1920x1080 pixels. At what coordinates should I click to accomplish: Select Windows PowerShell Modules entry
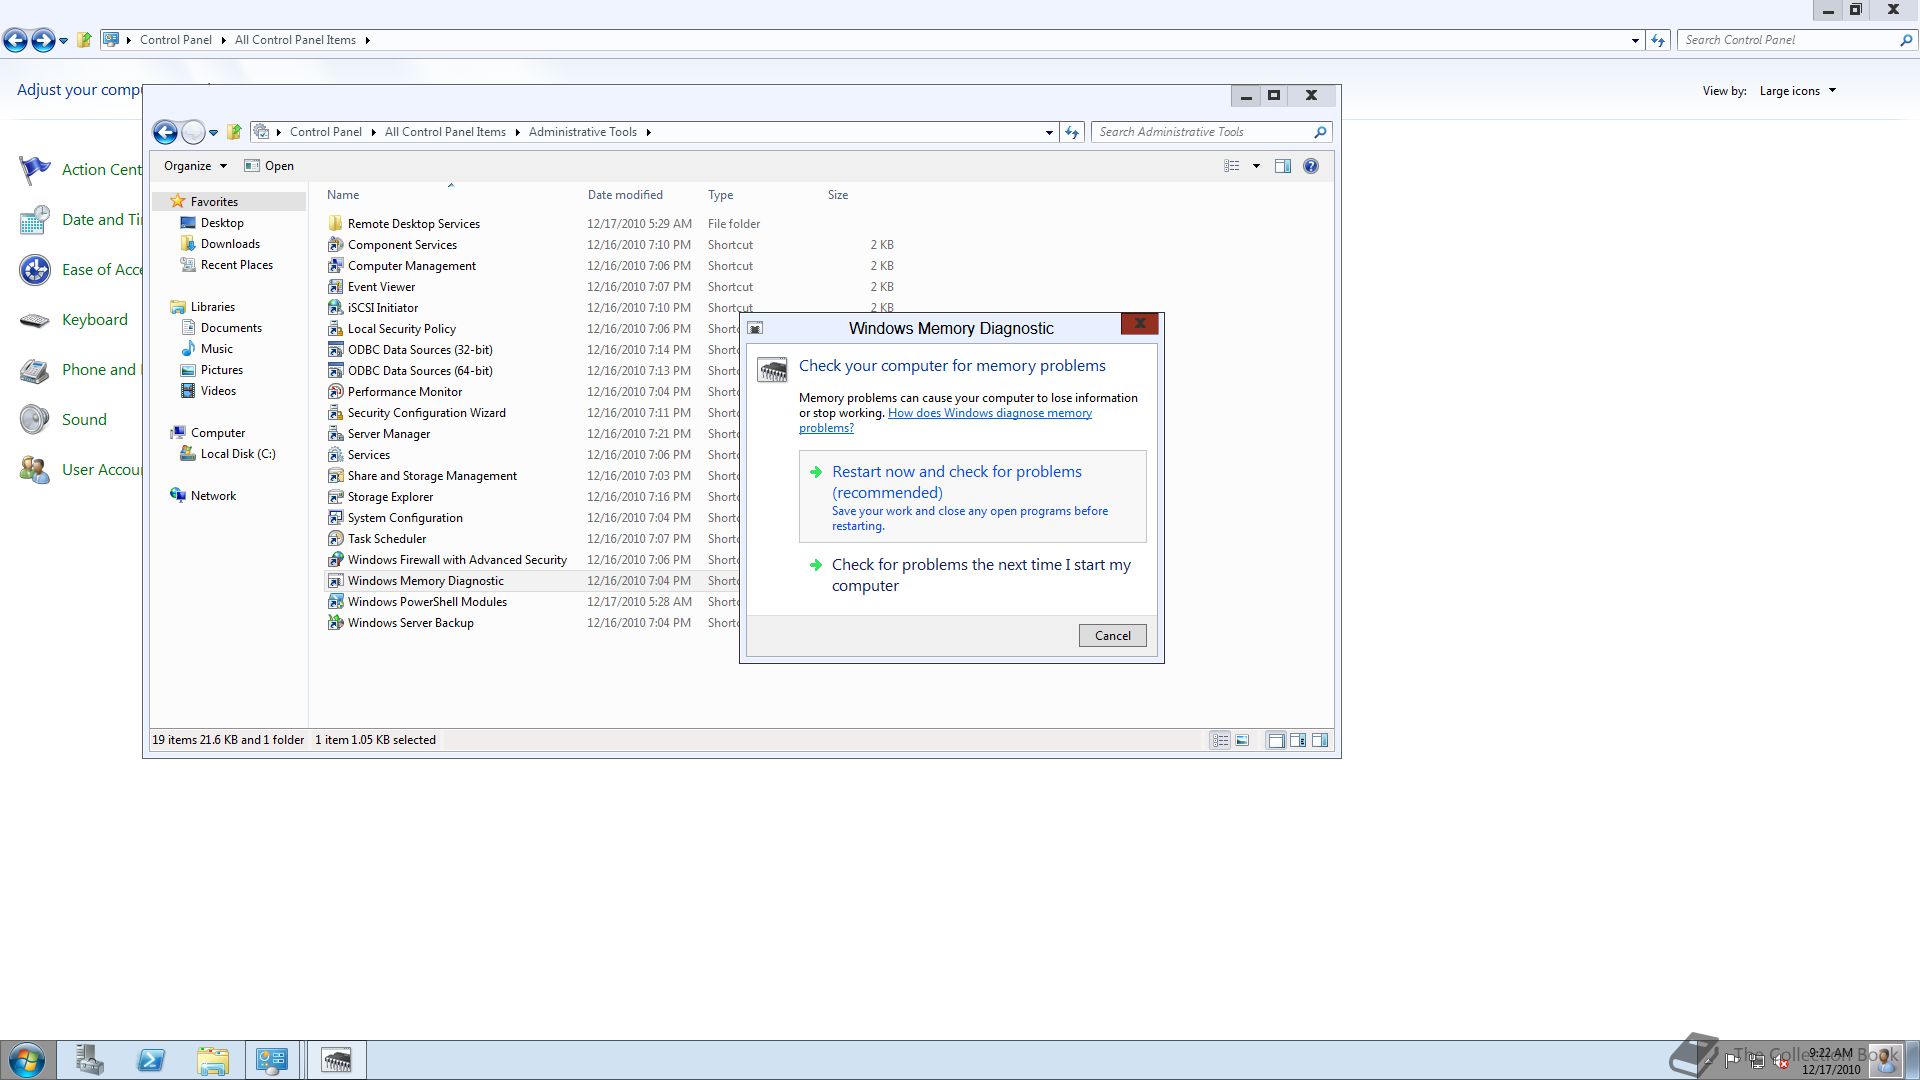(x=427, y=602)
